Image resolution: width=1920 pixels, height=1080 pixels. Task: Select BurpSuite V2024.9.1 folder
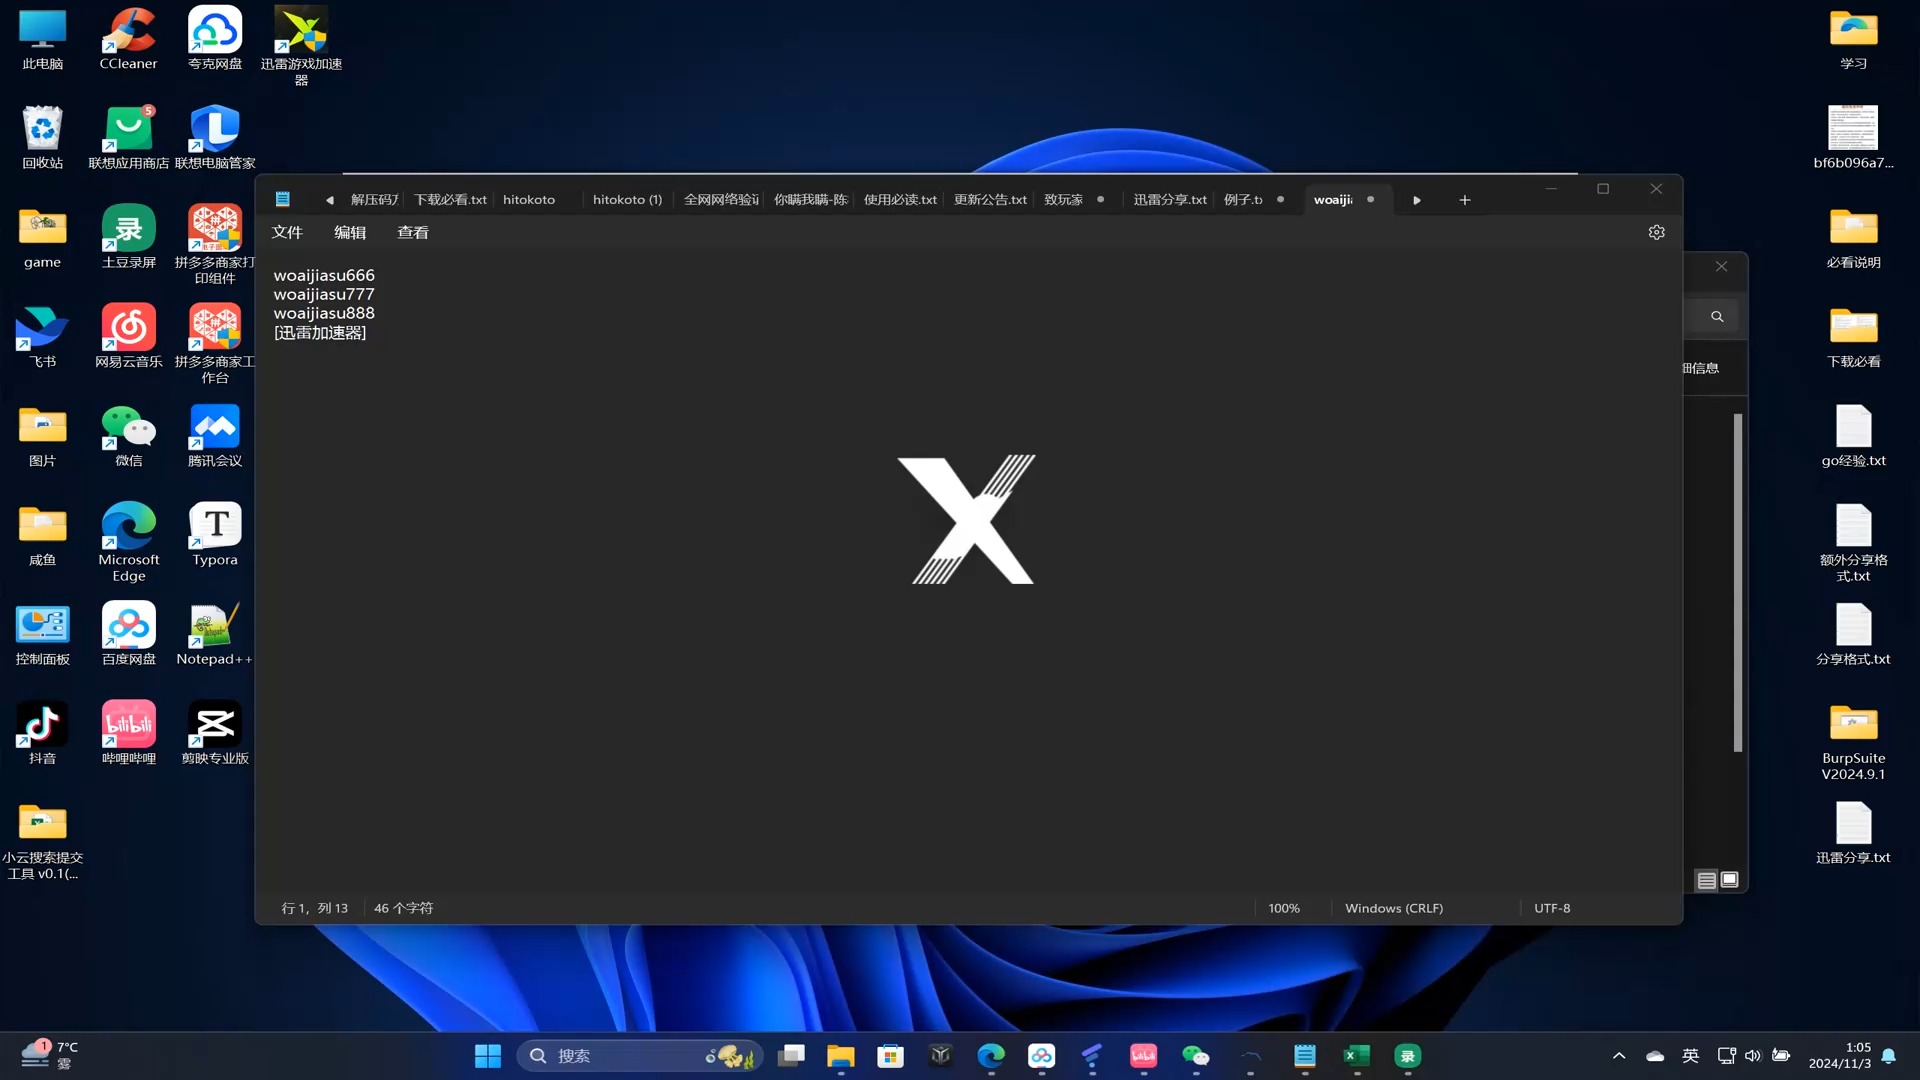1853,742
